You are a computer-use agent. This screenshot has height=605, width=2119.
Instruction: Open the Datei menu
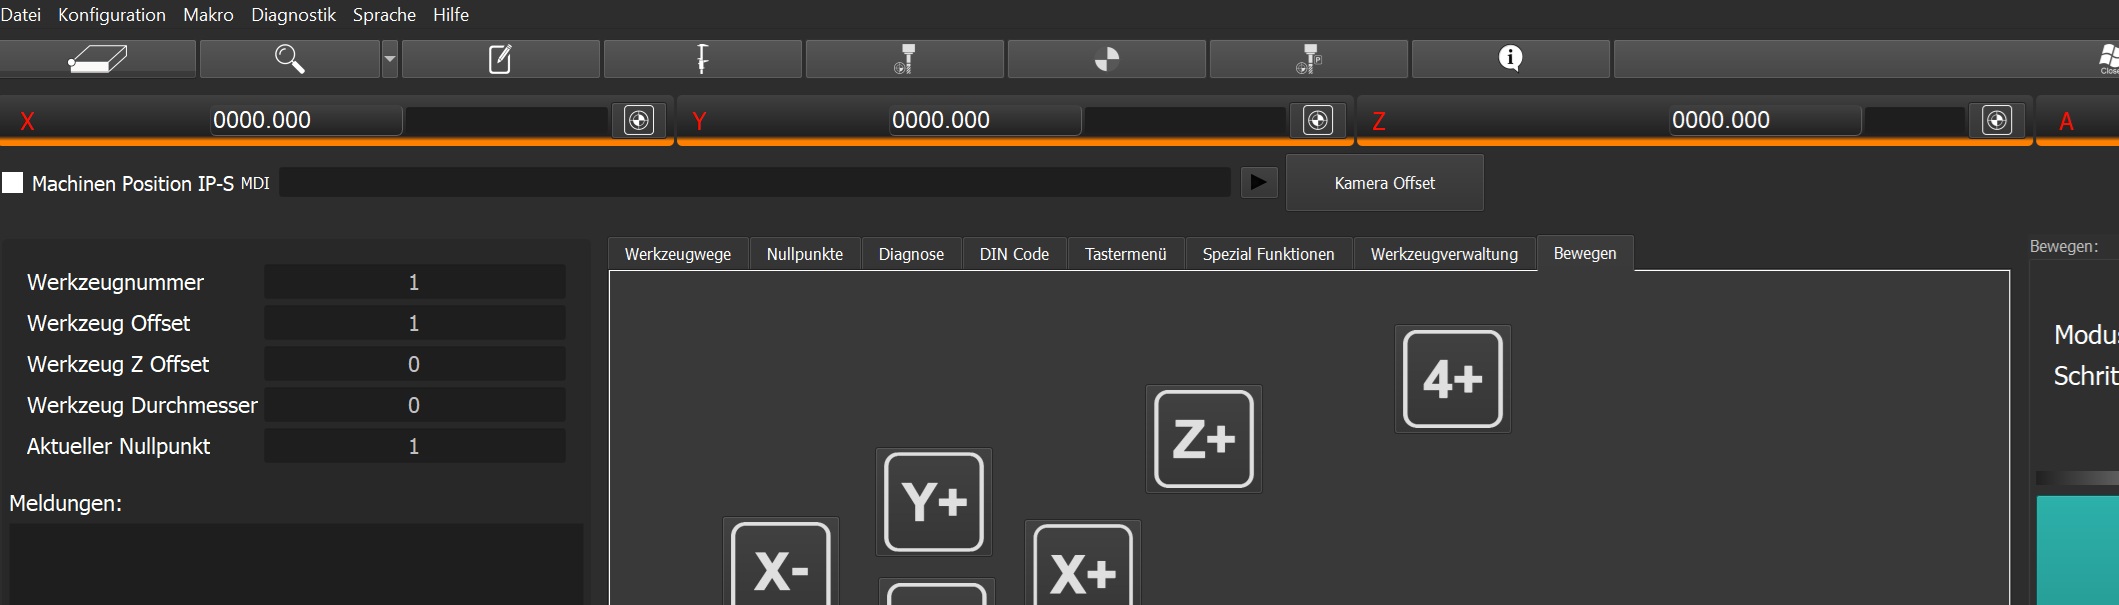21,15
